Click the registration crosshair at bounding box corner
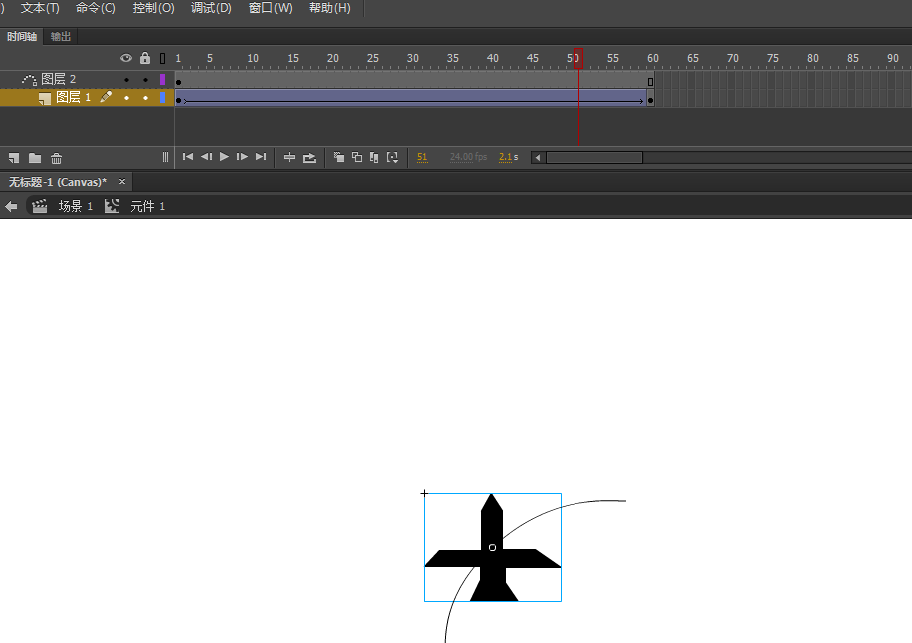The width and height of the screenshot is (912, 643). (x=425, y=494)
